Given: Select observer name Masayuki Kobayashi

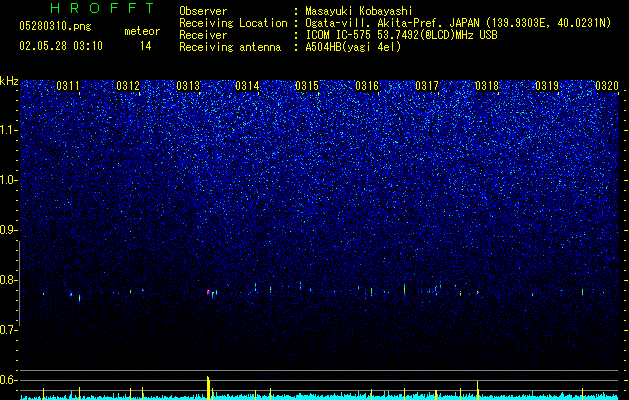Looking at the screenshot, I should (359, 11).
